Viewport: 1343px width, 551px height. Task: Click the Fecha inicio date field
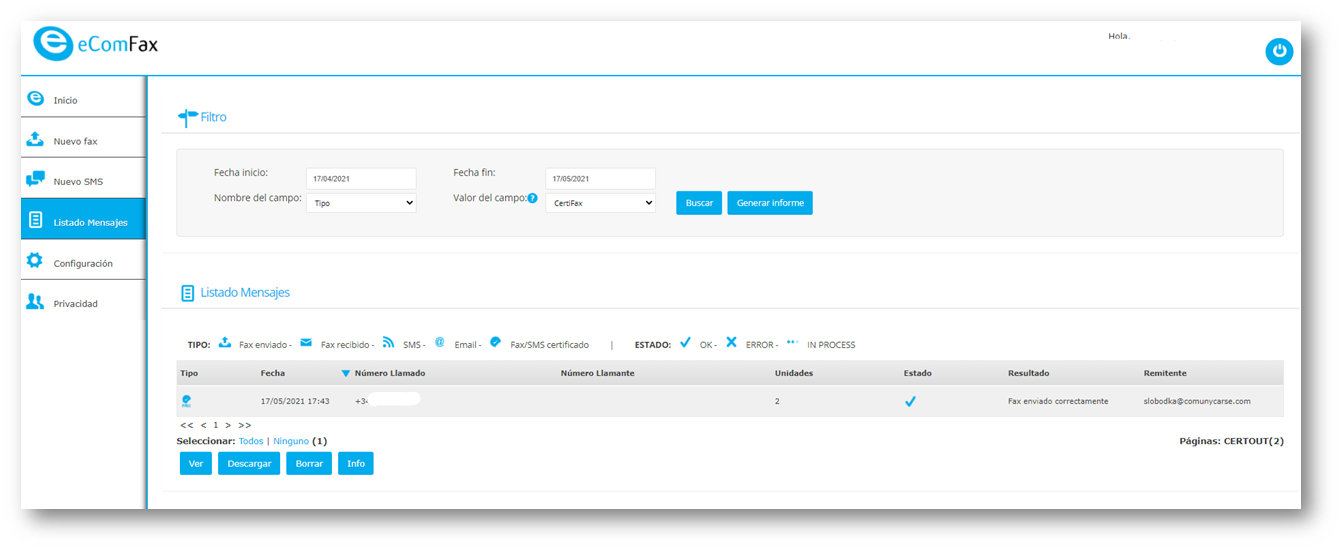click(361, 178)
